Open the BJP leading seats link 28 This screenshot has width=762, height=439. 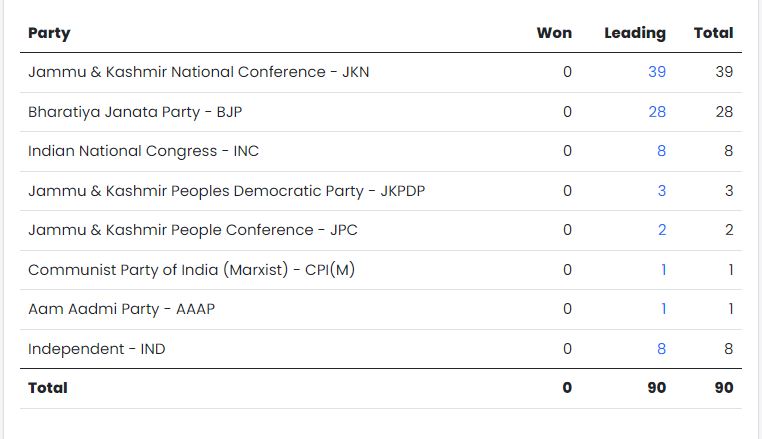coord(656,112)
